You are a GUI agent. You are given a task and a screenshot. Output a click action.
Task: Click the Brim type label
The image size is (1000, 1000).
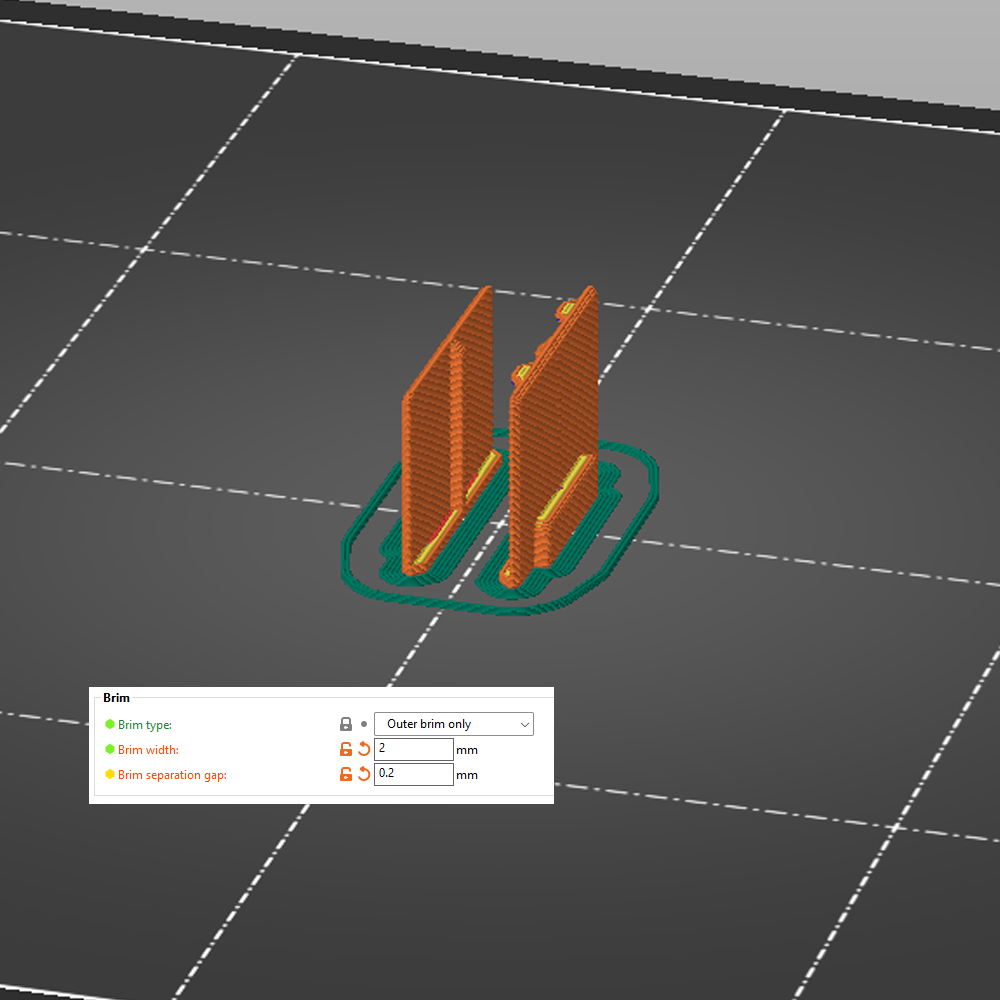[x=145, y=725]
